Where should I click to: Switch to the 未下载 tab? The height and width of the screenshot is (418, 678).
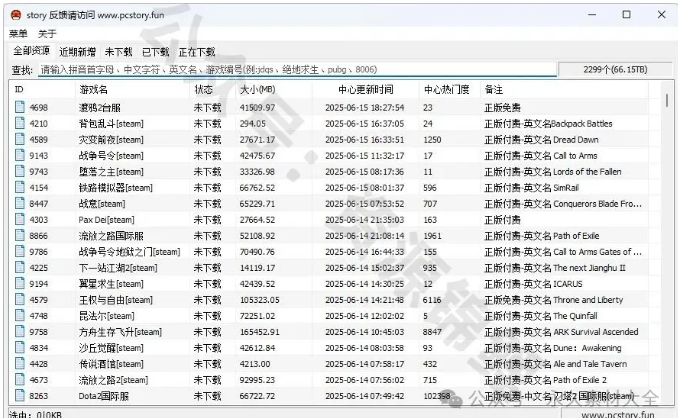118,52
